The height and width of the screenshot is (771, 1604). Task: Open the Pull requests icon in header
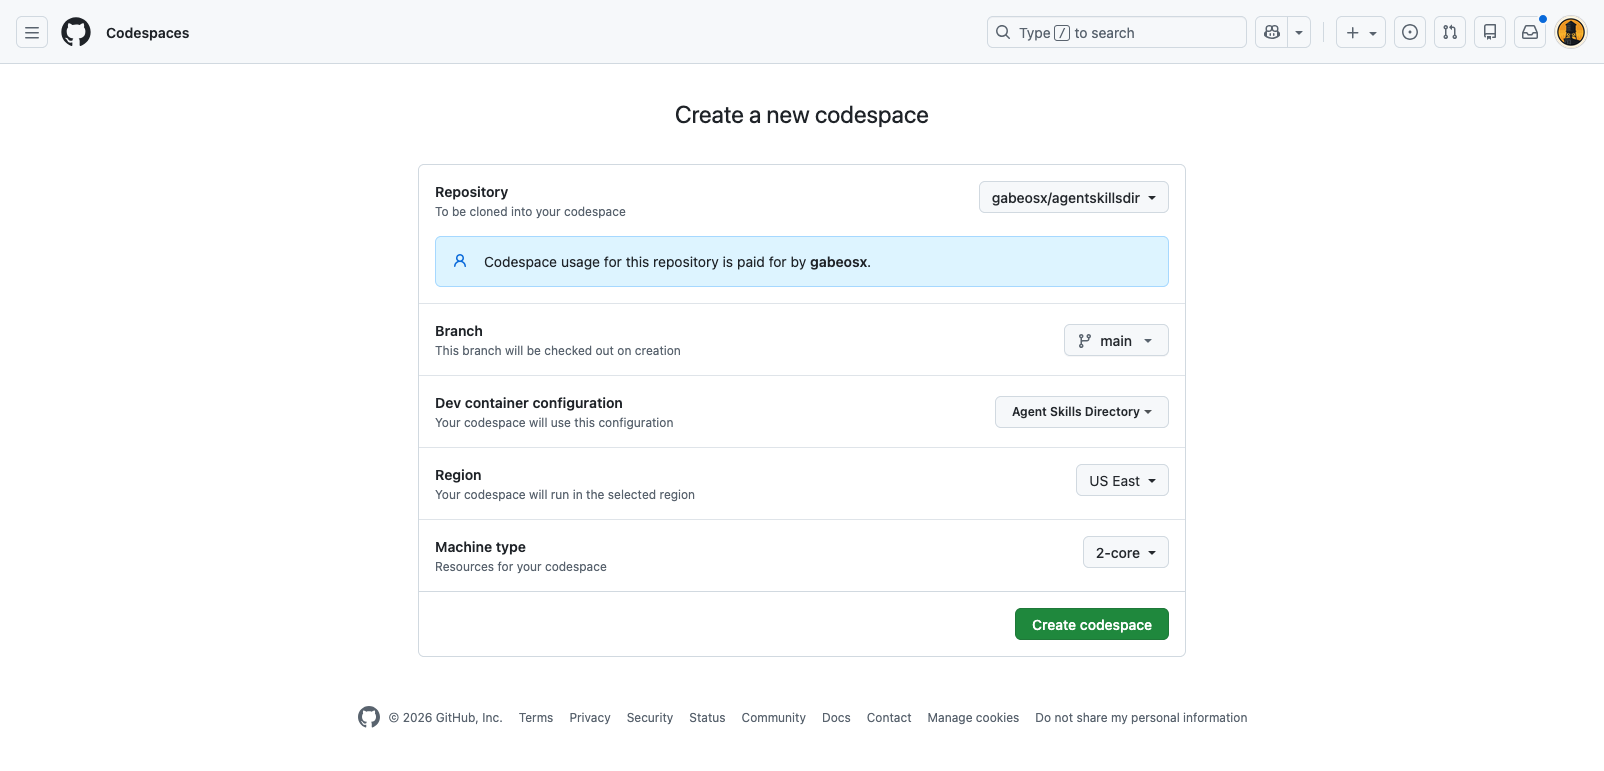coord(1450,32)
